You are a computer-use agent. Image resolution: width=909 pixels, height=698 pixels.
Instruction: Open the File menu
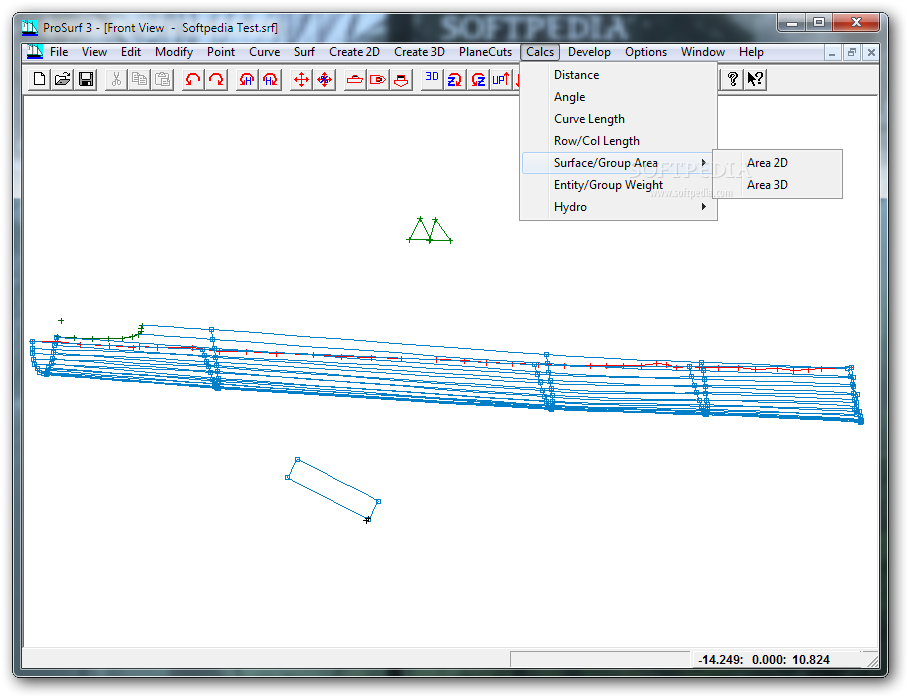pyautogui.click(x=59, y=52)
